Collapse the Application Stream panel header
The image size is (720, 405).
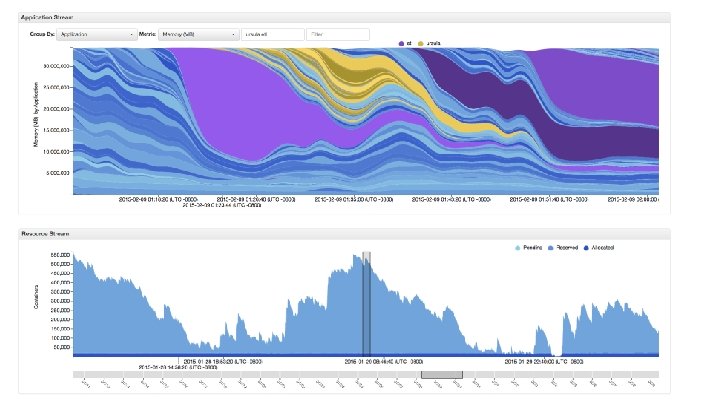(344, 17)
